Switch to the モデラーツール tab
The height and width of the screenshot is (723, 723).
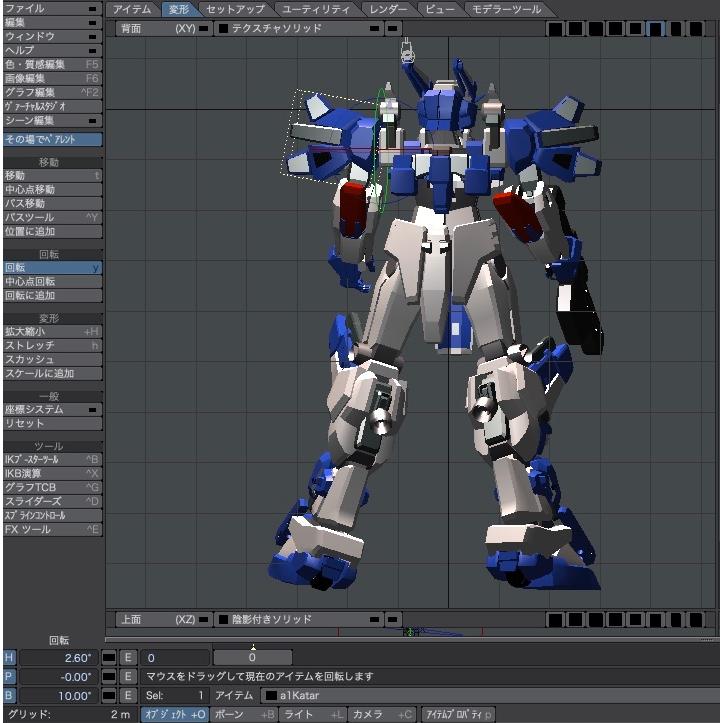click(x=506, y=9)
